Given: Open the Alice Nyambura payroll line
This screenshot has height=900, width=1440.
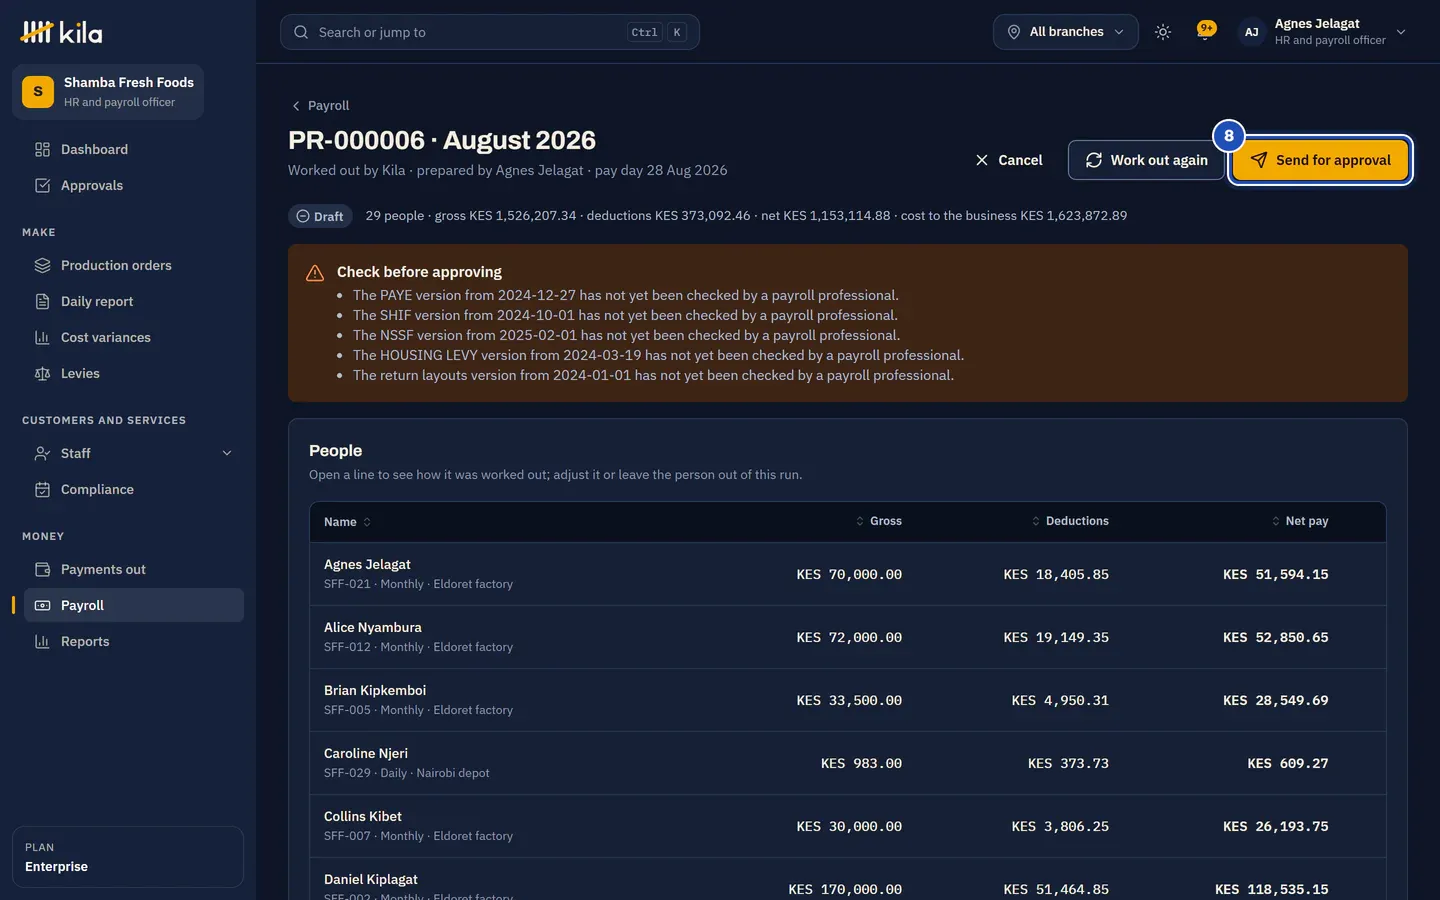Looking at the screenshot, I should [848, 637].
